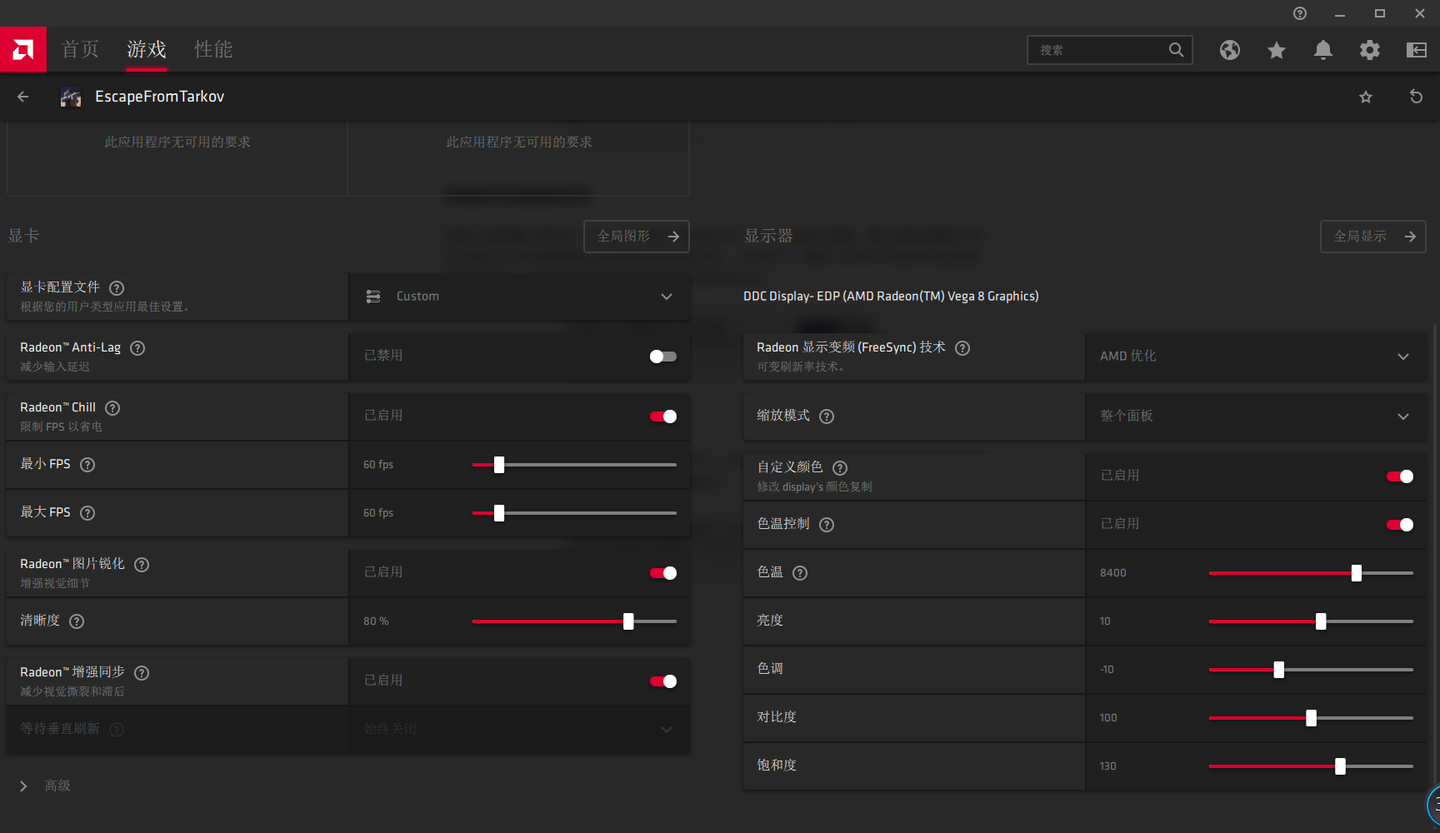Screen dimensions: 1440x833
Task: Show help for 色温
Action: (x=800, y=573)
